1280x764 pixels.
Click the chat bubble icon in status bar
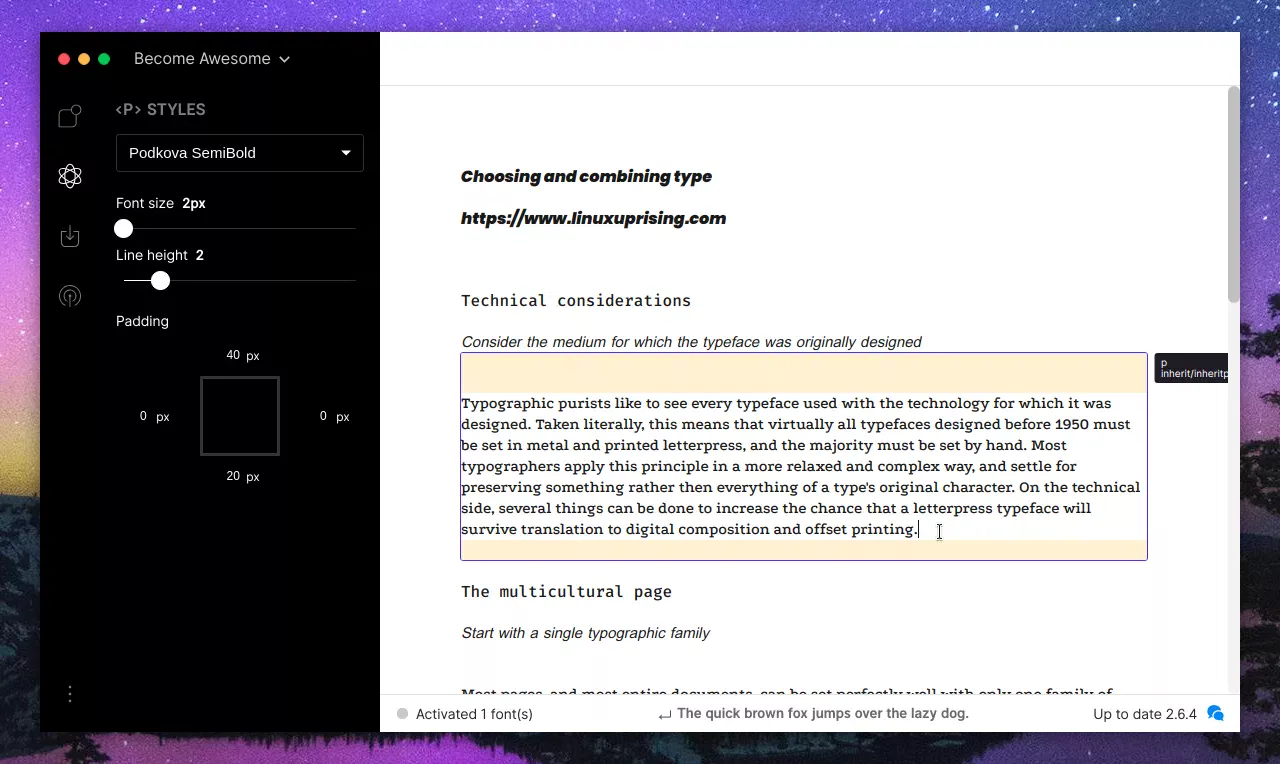click(x=1216, y=713)
